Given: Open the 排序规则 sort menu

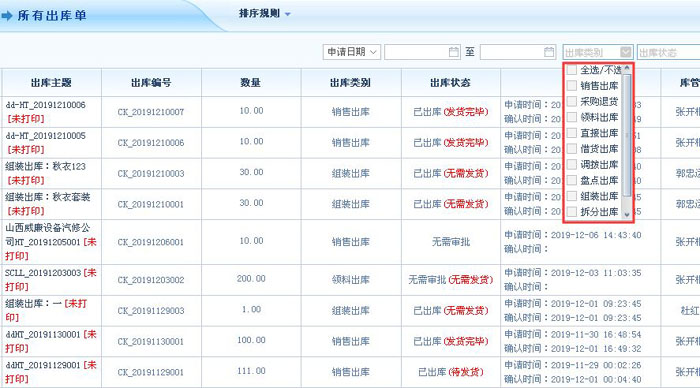Looking at the screenshot, I should pyautogui.click(x=264, y=13).
